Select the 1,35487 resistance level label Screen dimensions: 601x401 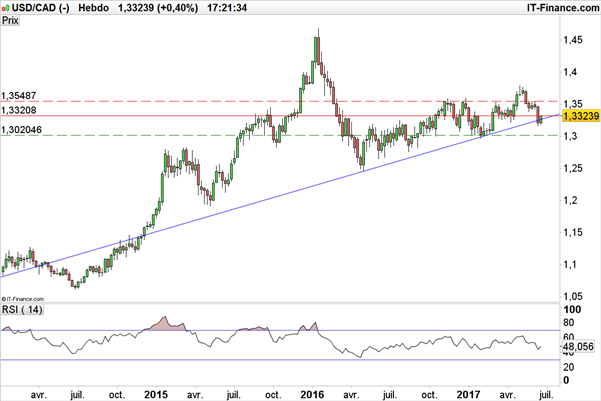tap(19, 96)
